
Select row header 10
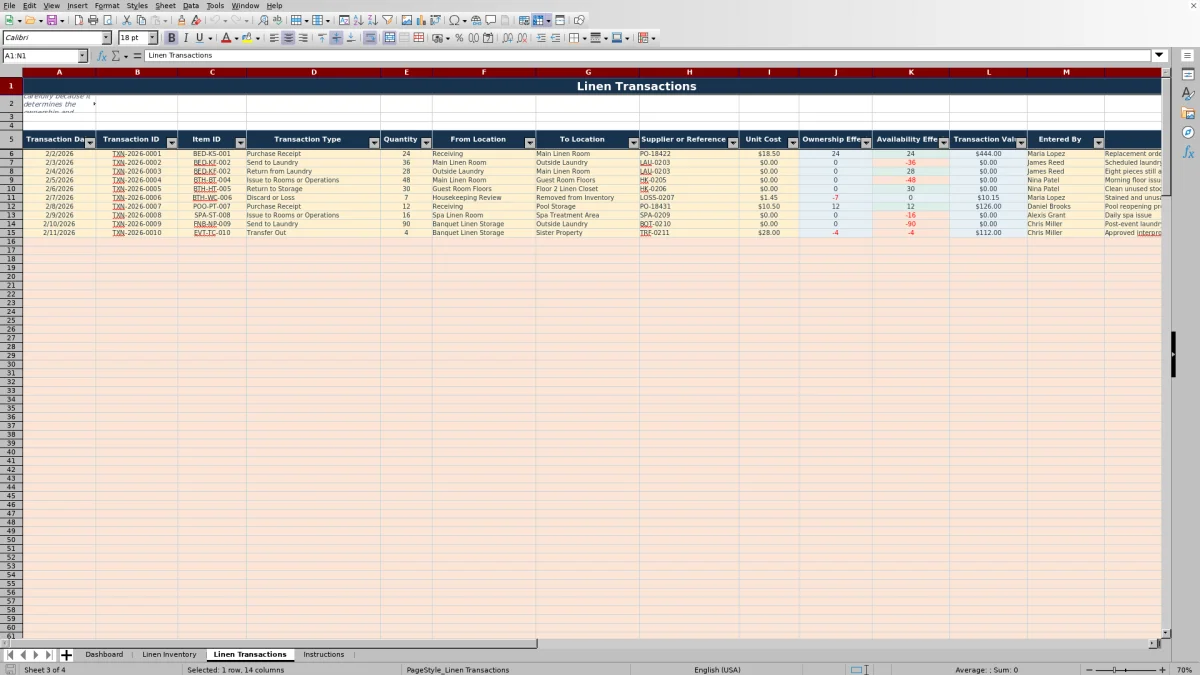(11, 189)
